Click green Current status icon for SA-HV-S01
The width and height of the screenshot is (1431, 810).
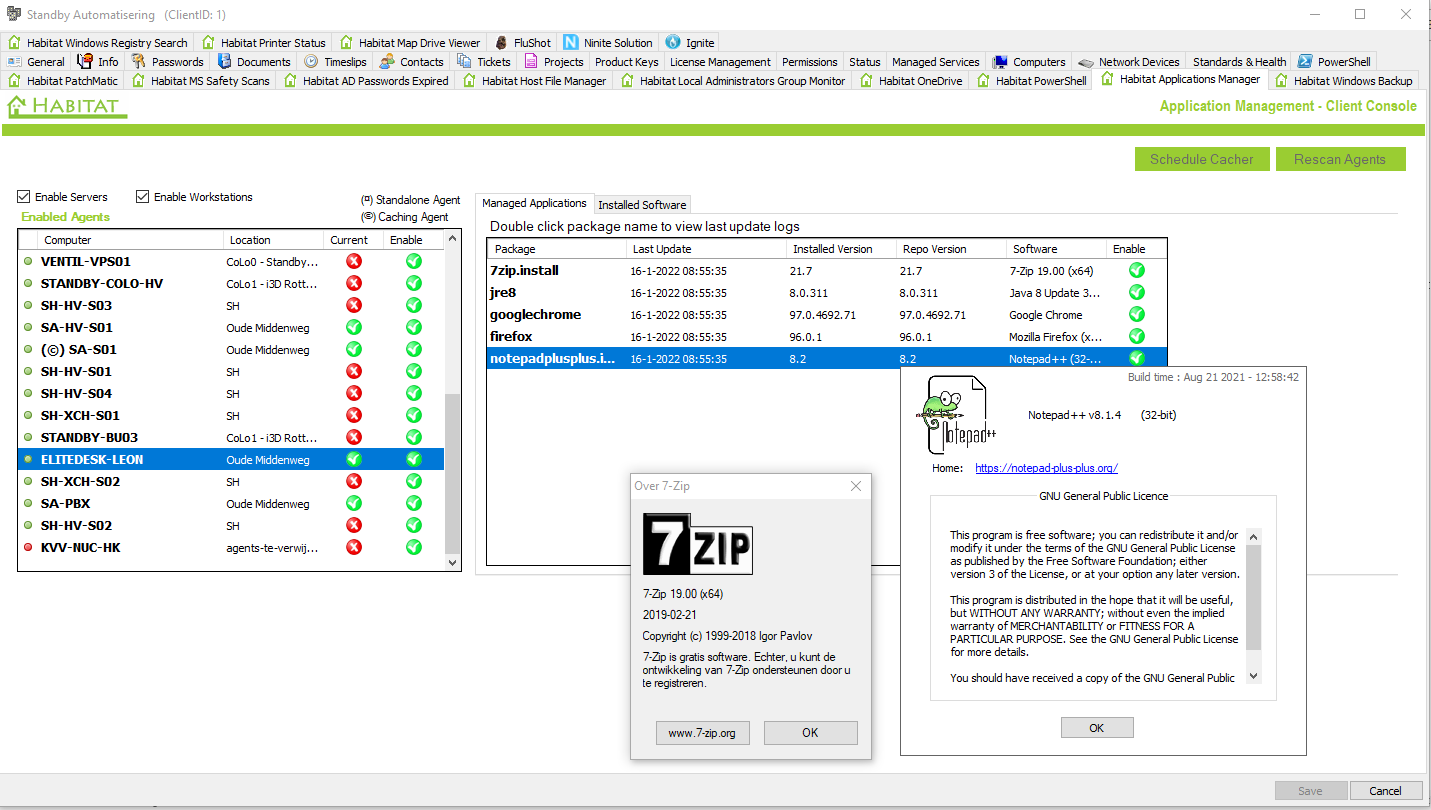click(353, 328)
